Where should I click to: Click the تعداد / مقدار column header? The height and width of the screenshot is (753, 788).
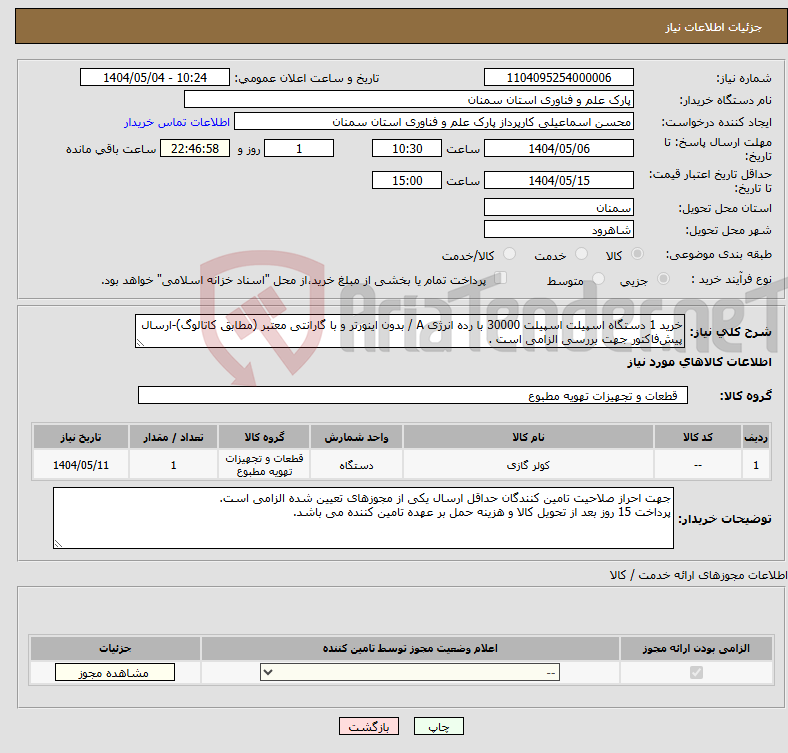(x=173, y=437)
